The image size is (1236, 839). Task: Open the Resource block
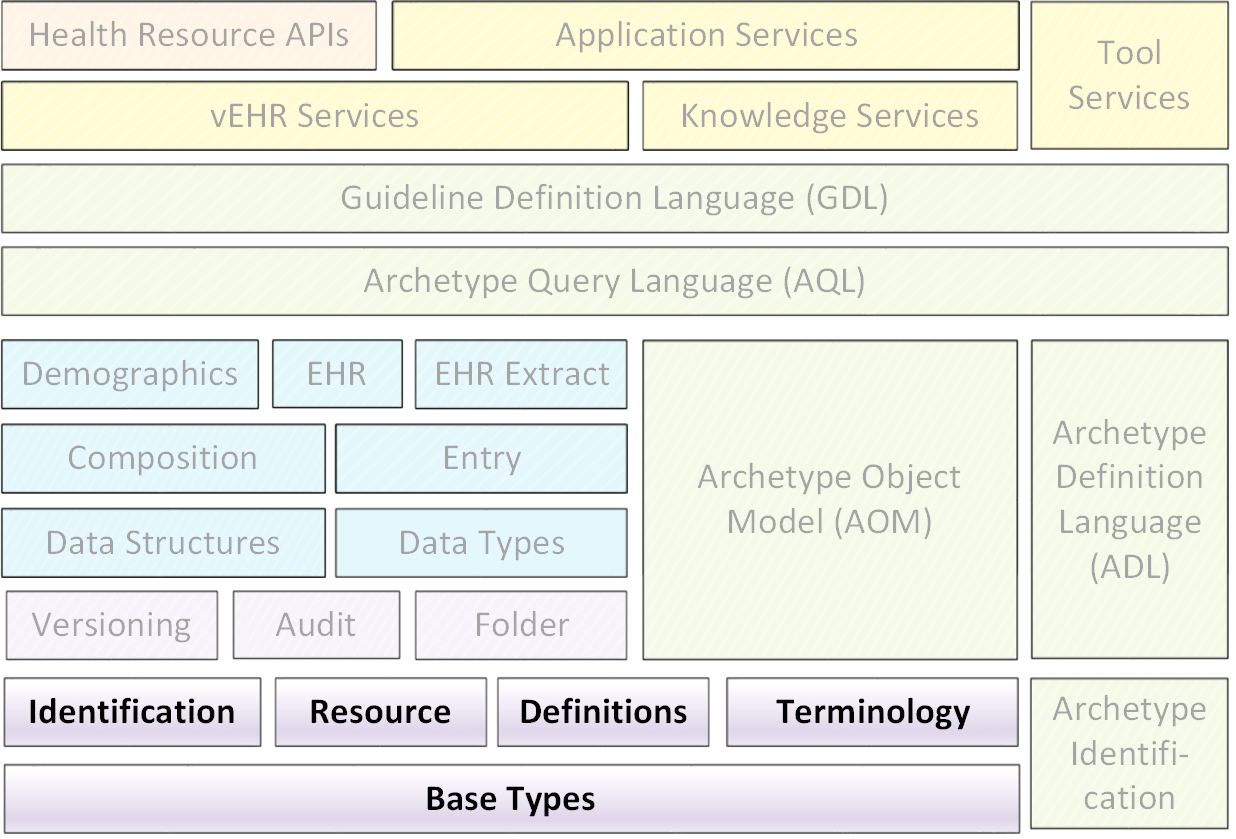tap(380, 712)
